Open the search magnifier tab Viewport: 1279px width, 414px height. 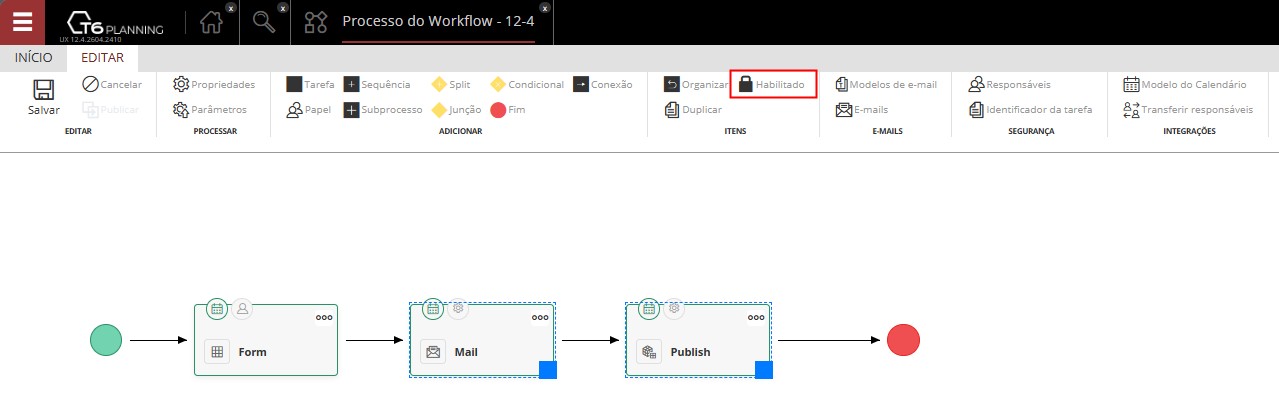[x=264, y=22]
